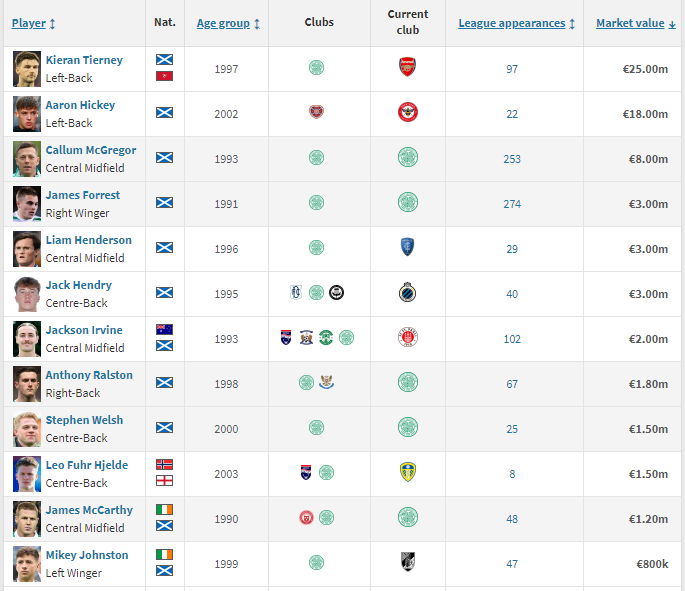The width and height of the screenshot is (685, 591).
Task: Click the Norwegian flag for Leo Fuhr Hjelde
Action: coord(165,465)
